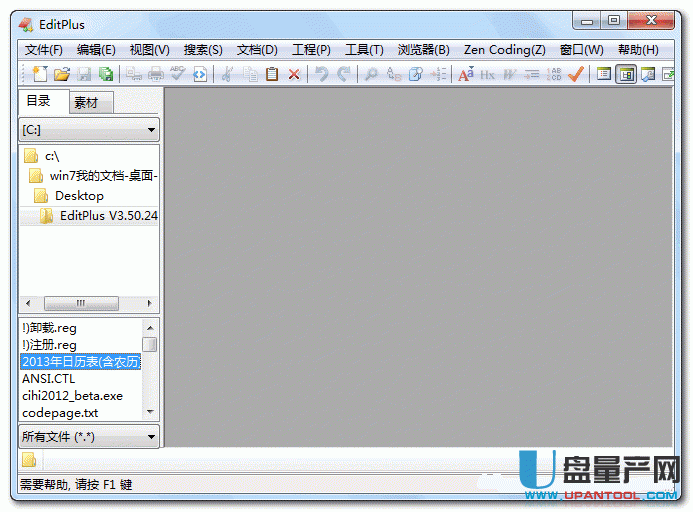Image resolution: width=693 pixels, height=512 pixels.
Task: Open the 视图(V) menu
Action: pyautogui.click(x=149, y=50)
